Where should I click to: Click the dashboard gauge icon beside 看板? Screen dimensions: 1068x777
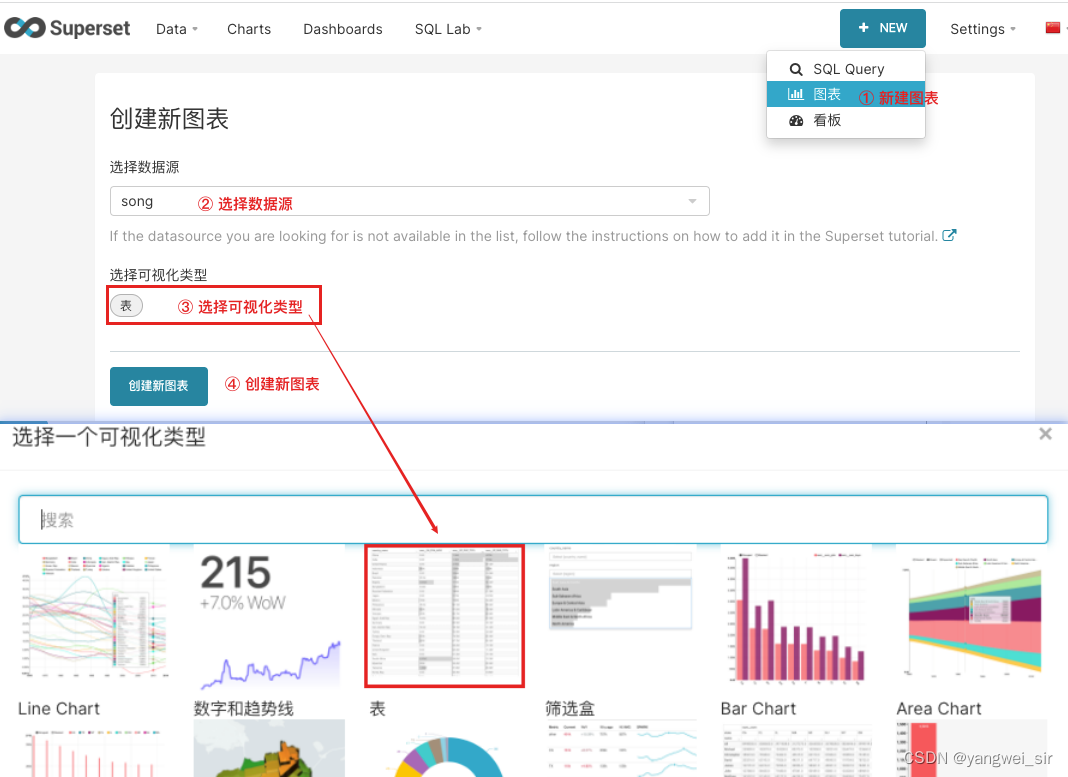point(796,121)
